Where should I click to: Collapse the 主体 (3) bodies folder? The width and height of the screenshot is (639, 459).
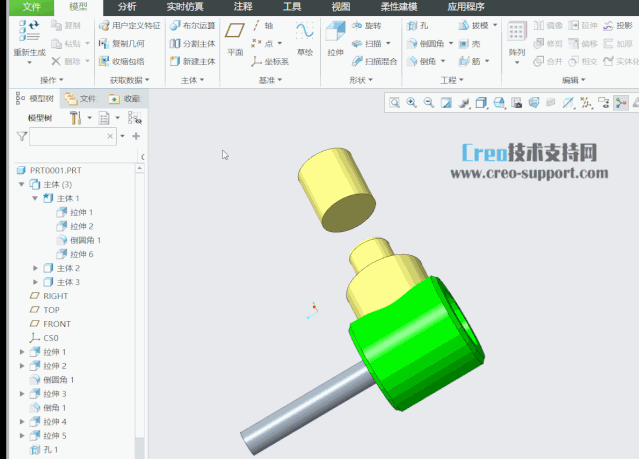tap(22, 184)
